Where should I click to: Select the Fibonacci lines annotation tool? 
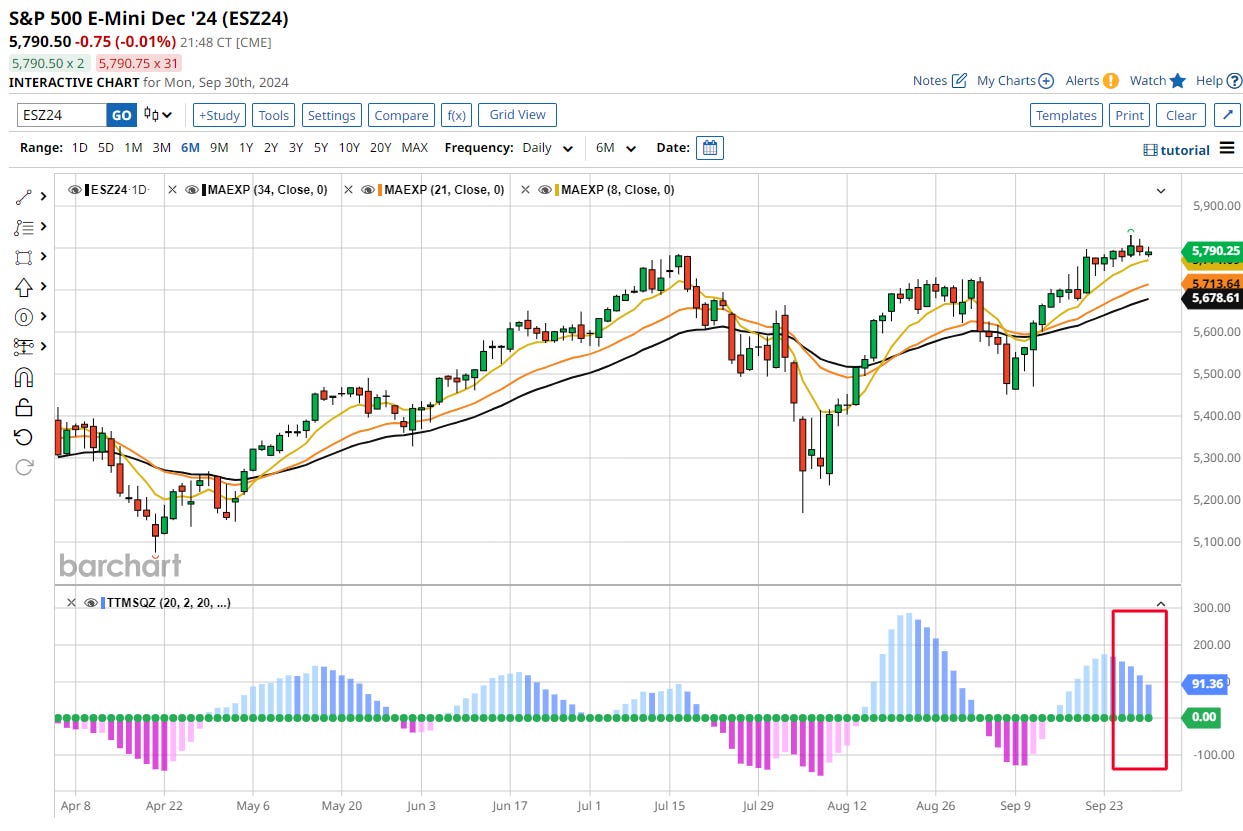coord(24,227)
